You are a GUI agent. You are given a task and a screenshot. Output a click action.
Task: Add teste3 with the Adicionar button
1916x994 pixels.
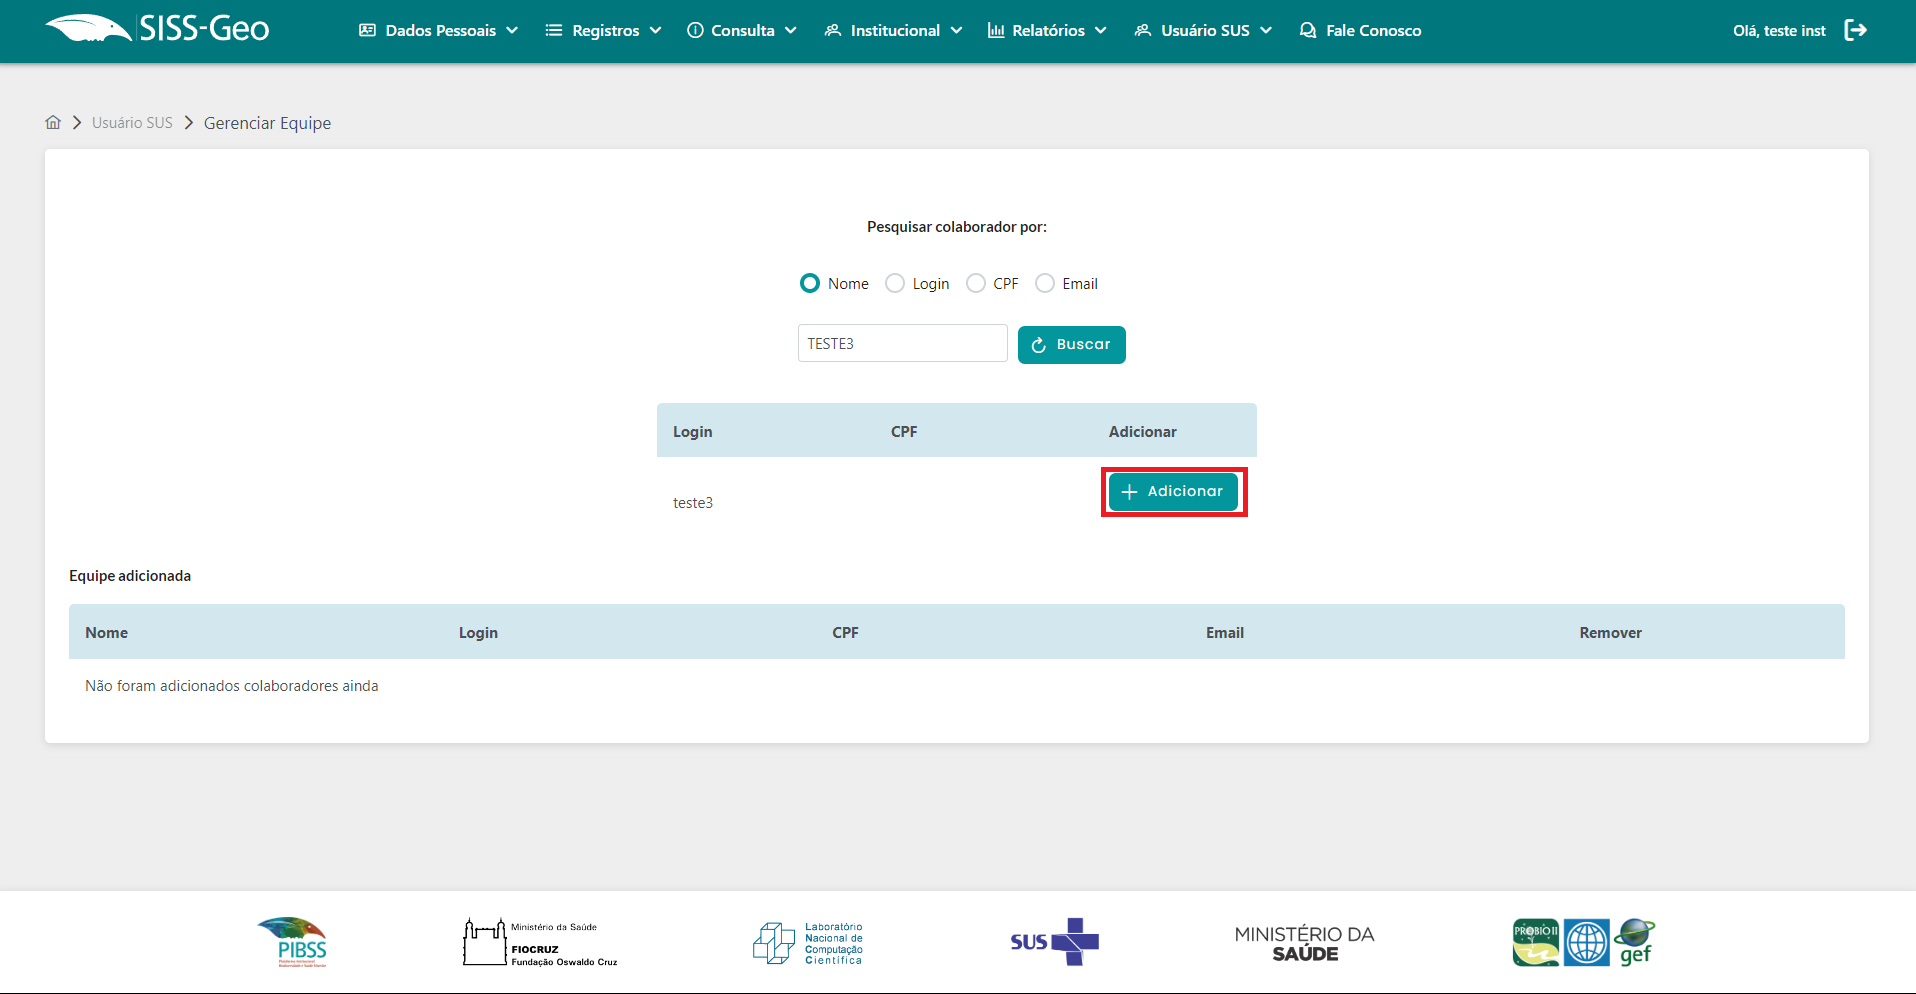(1173, 492)
